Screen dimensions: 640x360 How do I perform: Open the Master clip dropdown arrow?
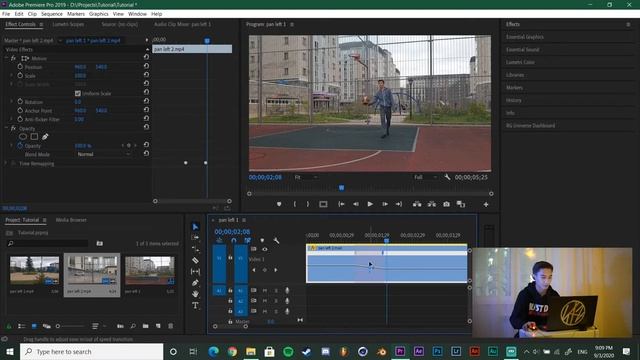click(x=60, y=40)
